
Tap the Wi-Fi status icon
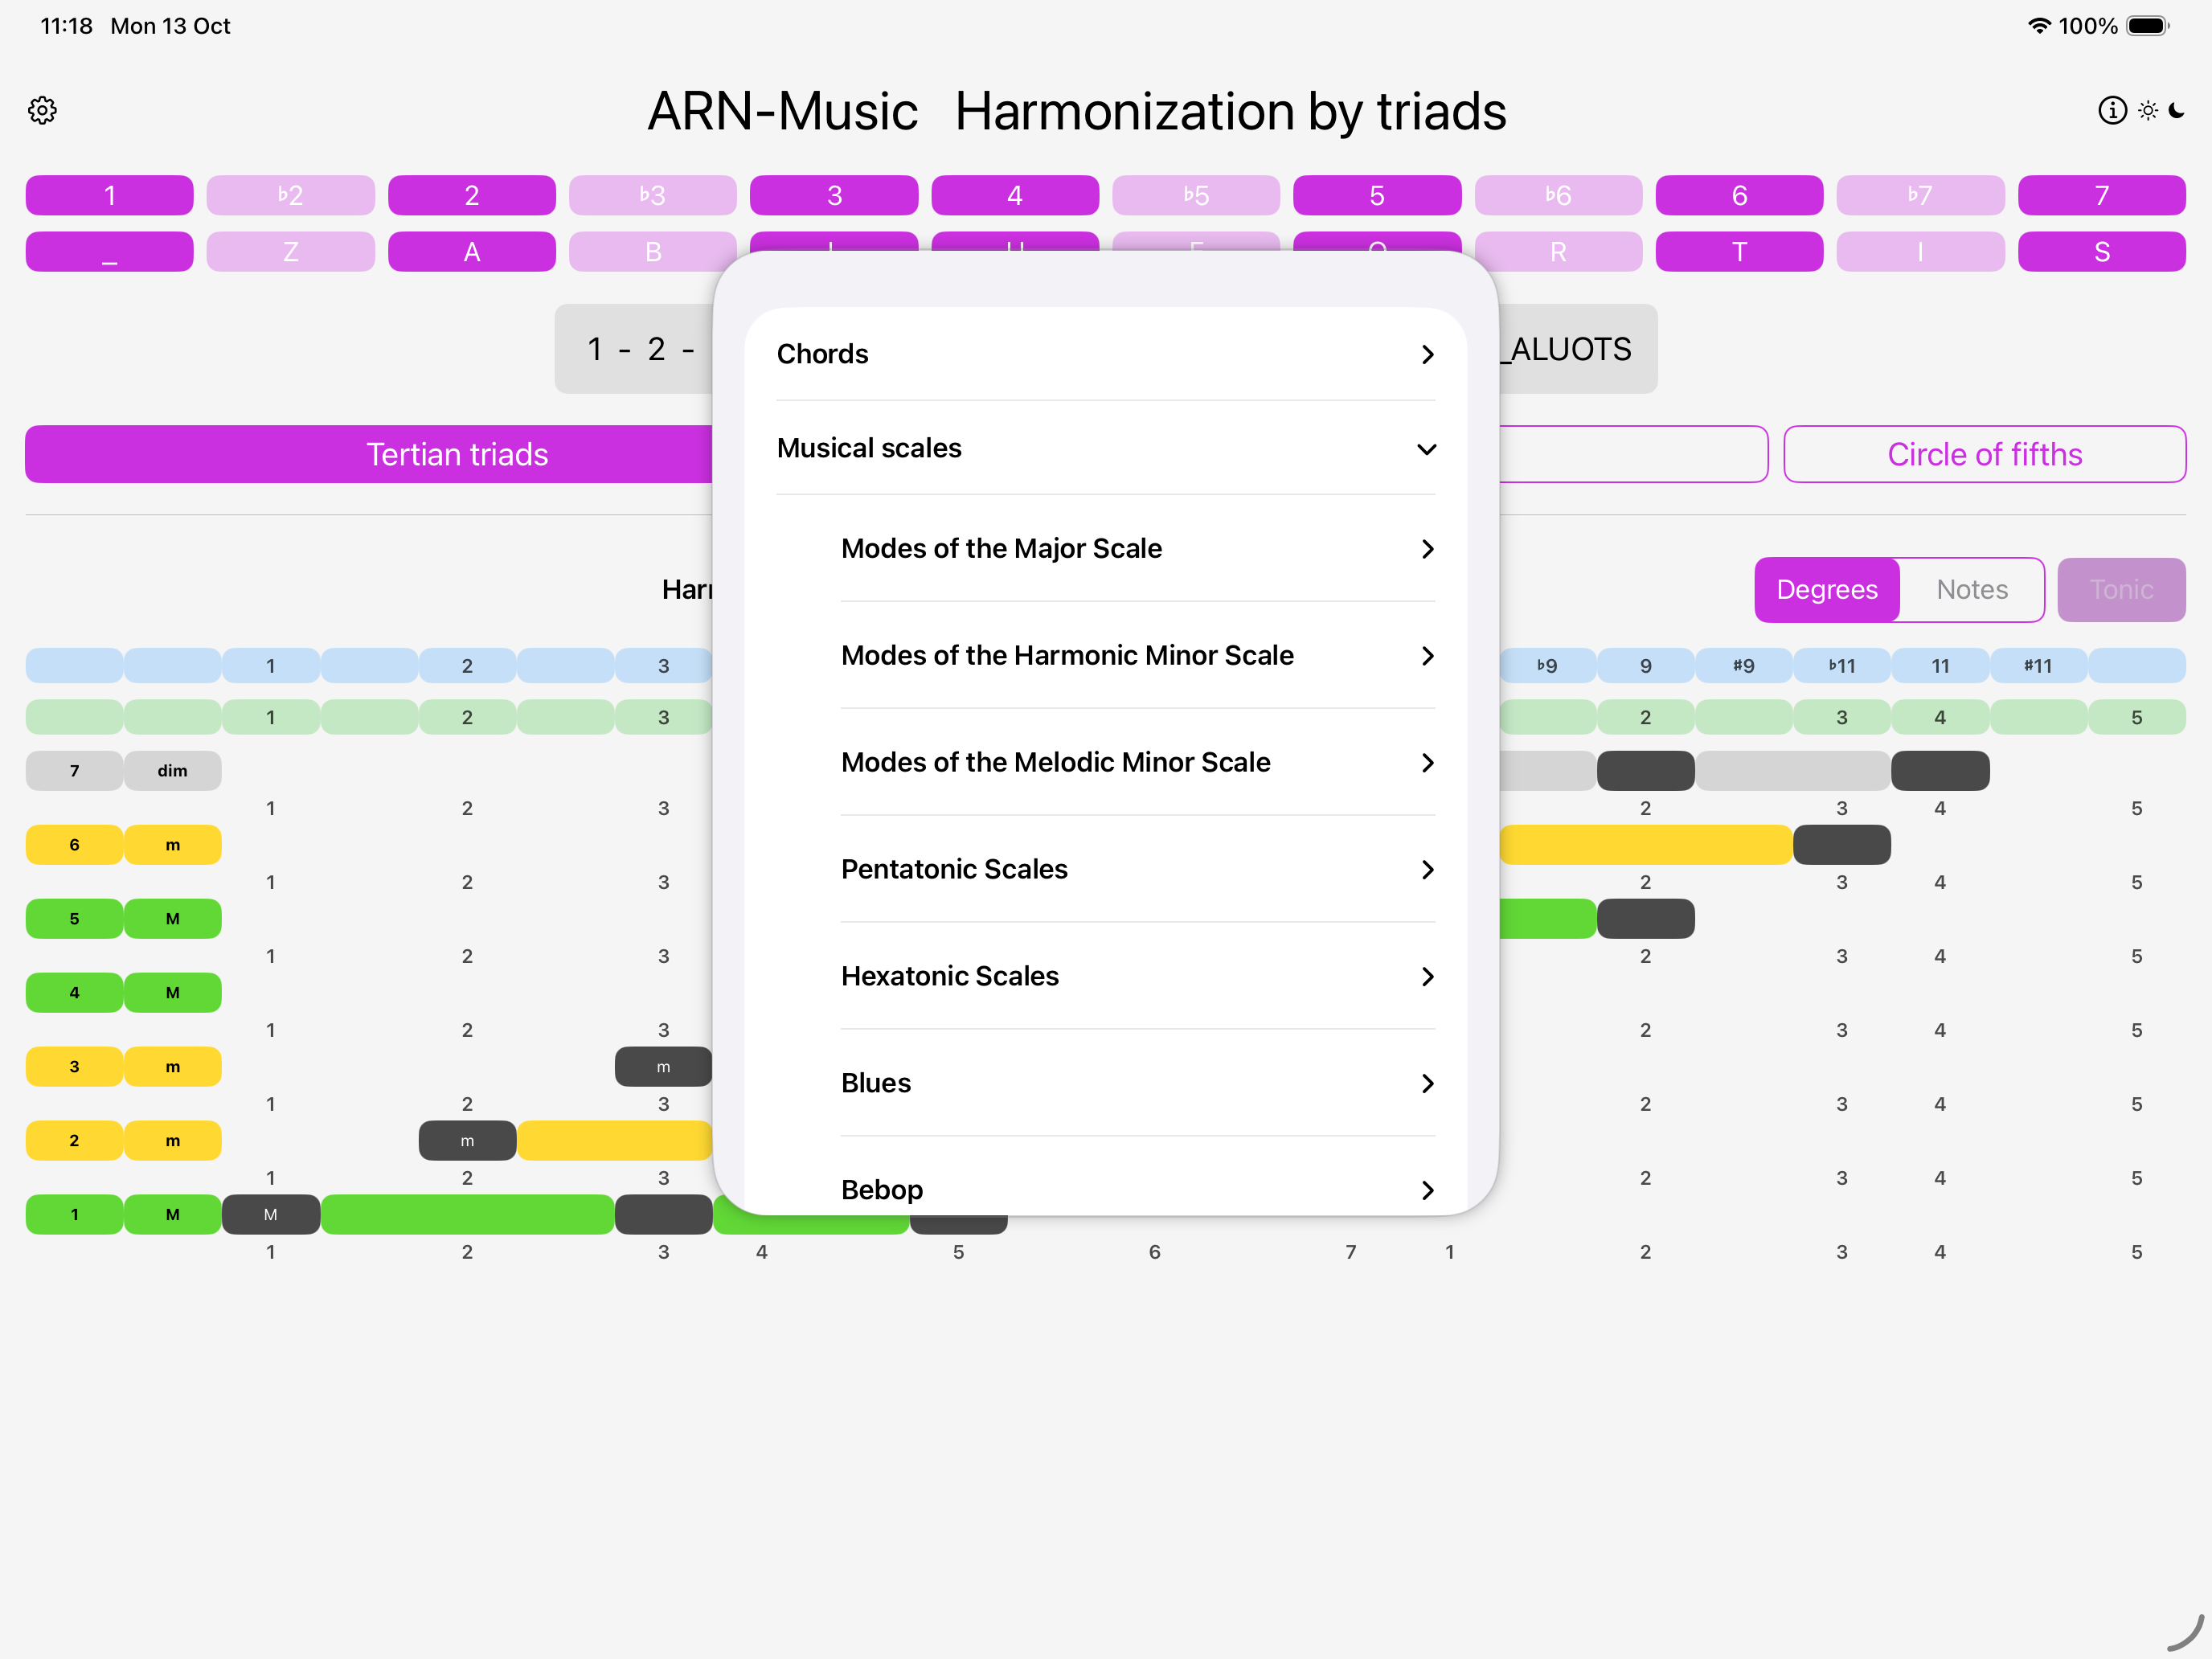click(2038, 26)
